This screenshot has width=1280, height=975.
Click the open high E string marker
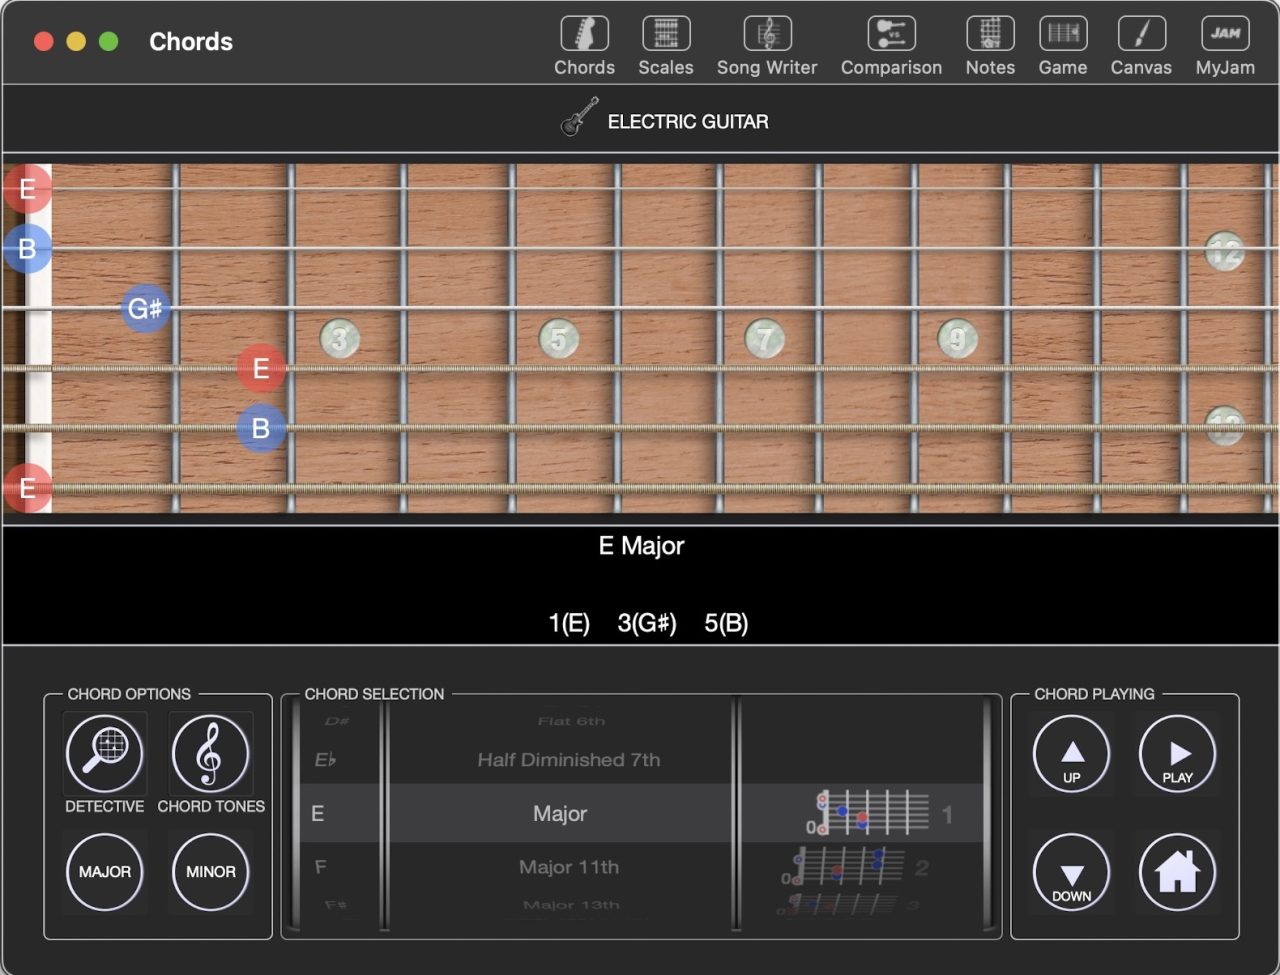[27, 188]
